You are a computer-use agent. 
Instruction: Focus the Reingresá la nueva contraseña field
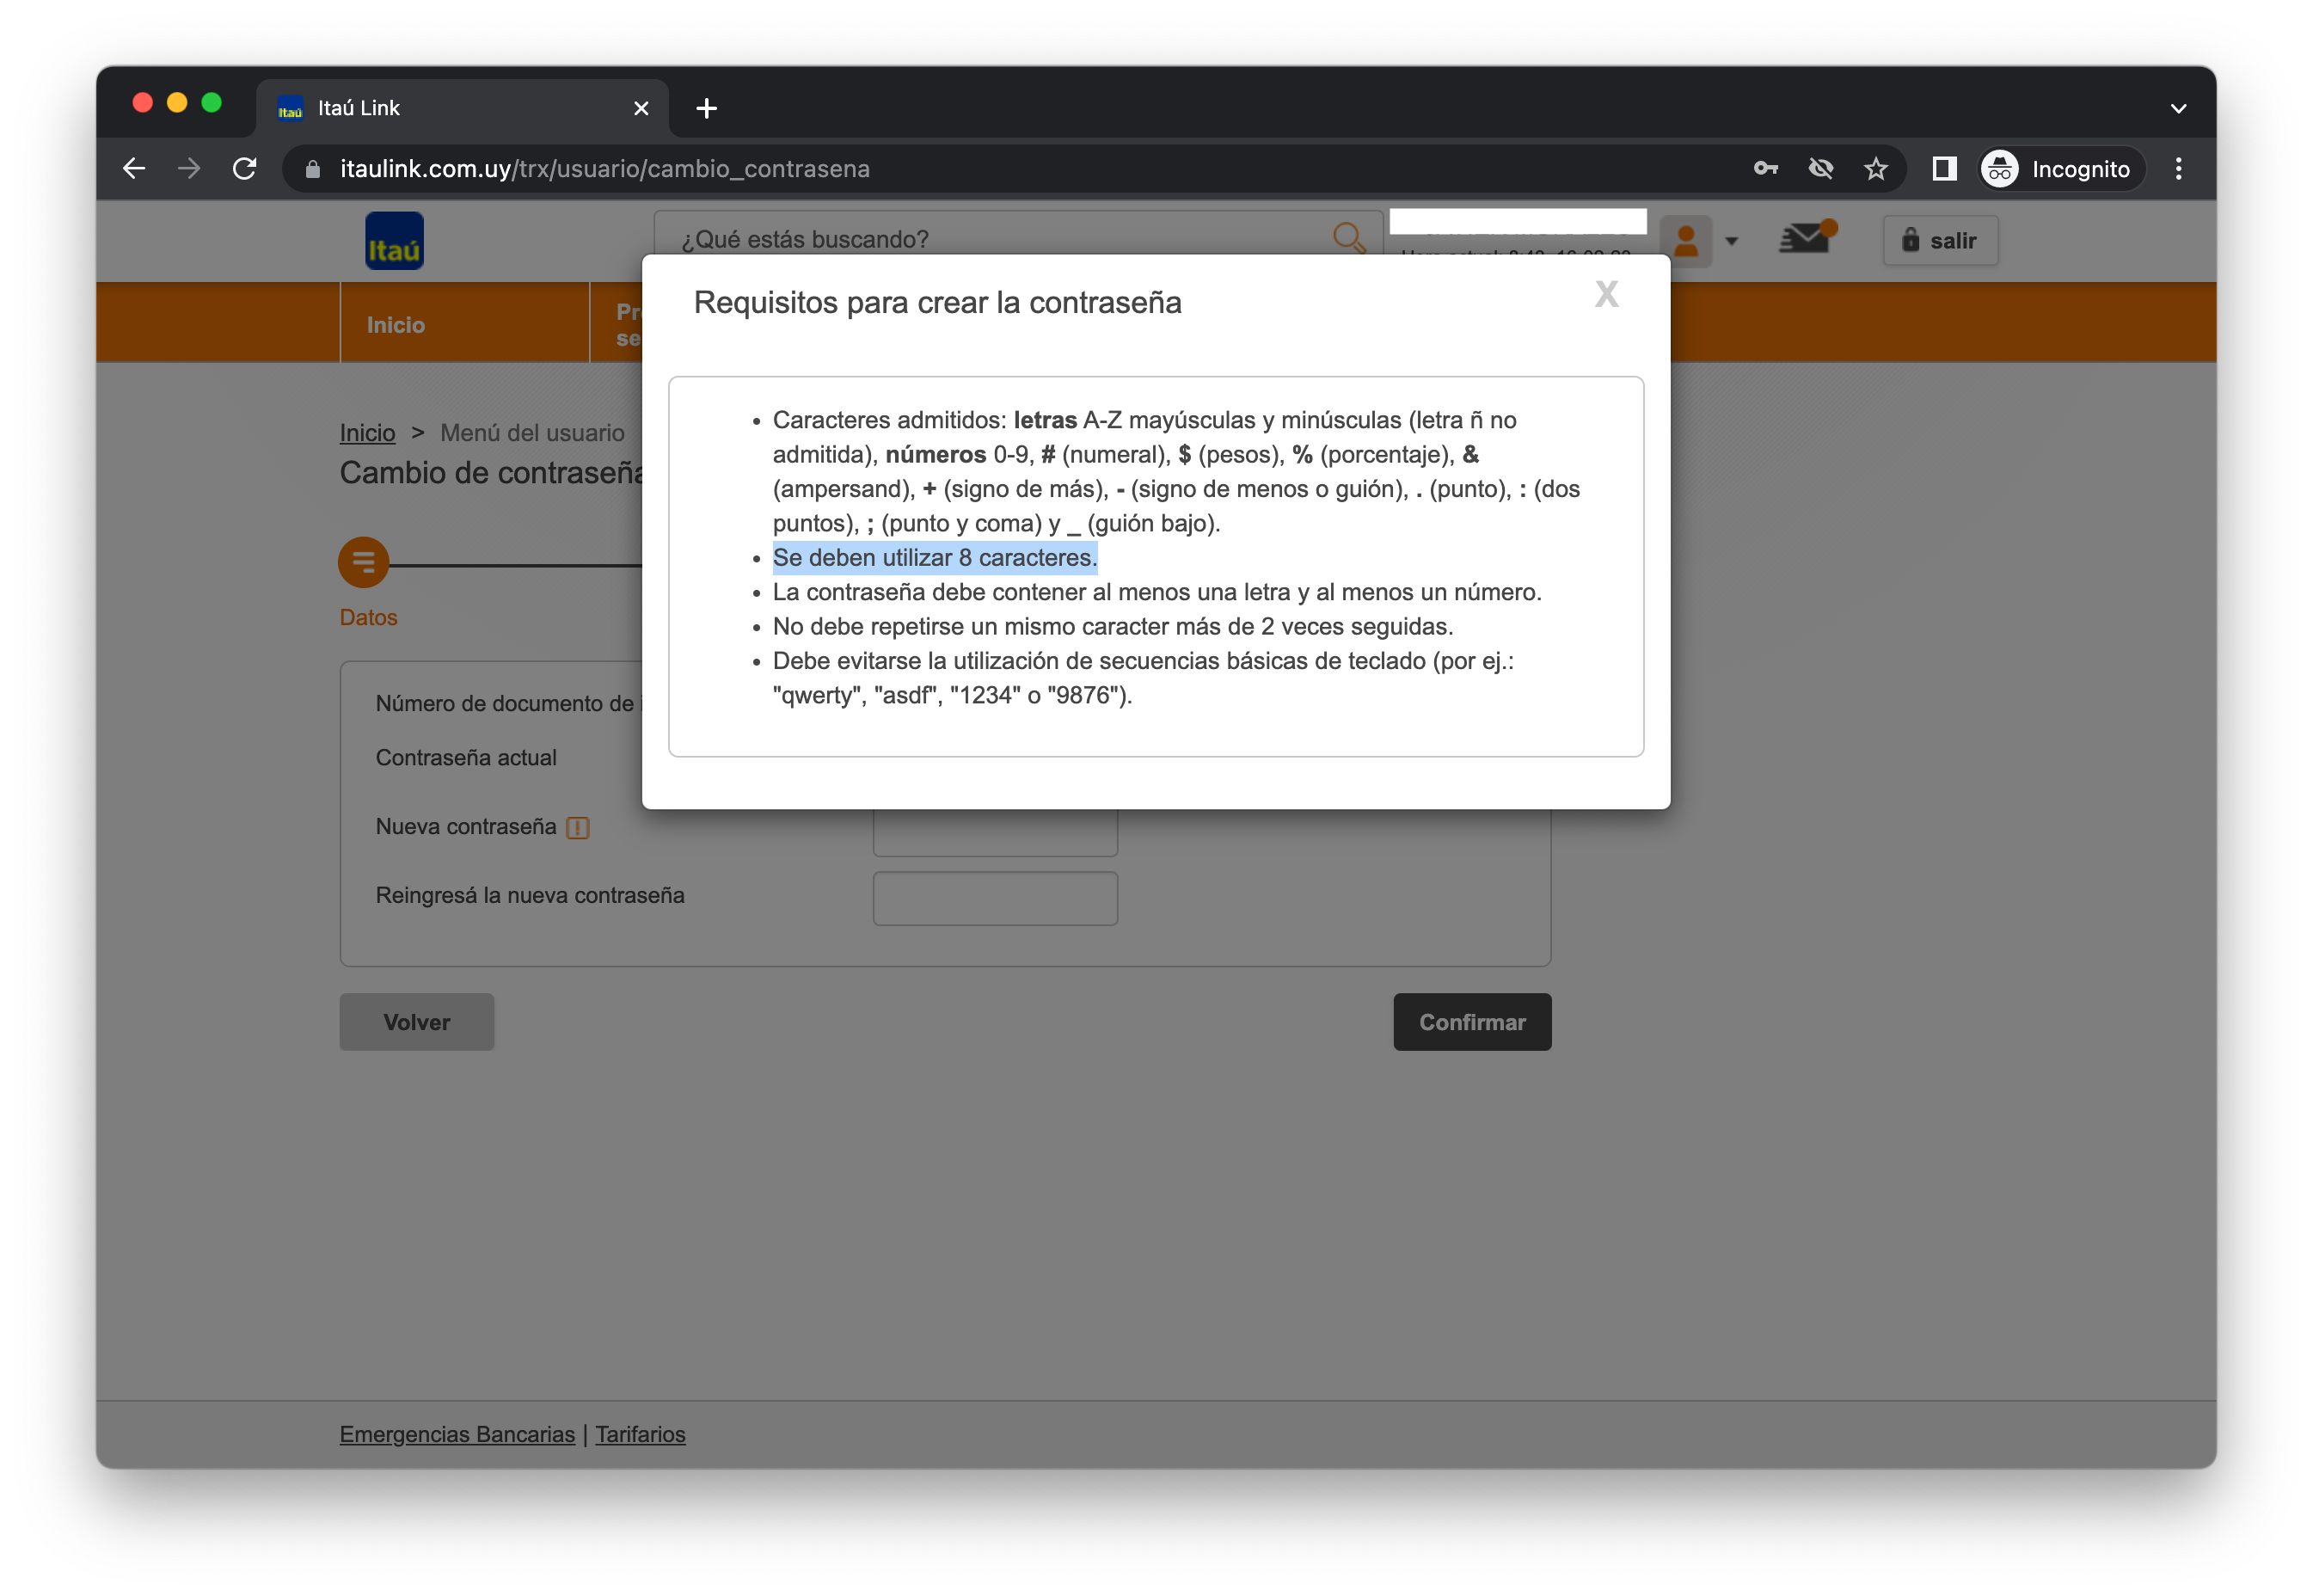(x=995, y=898)
